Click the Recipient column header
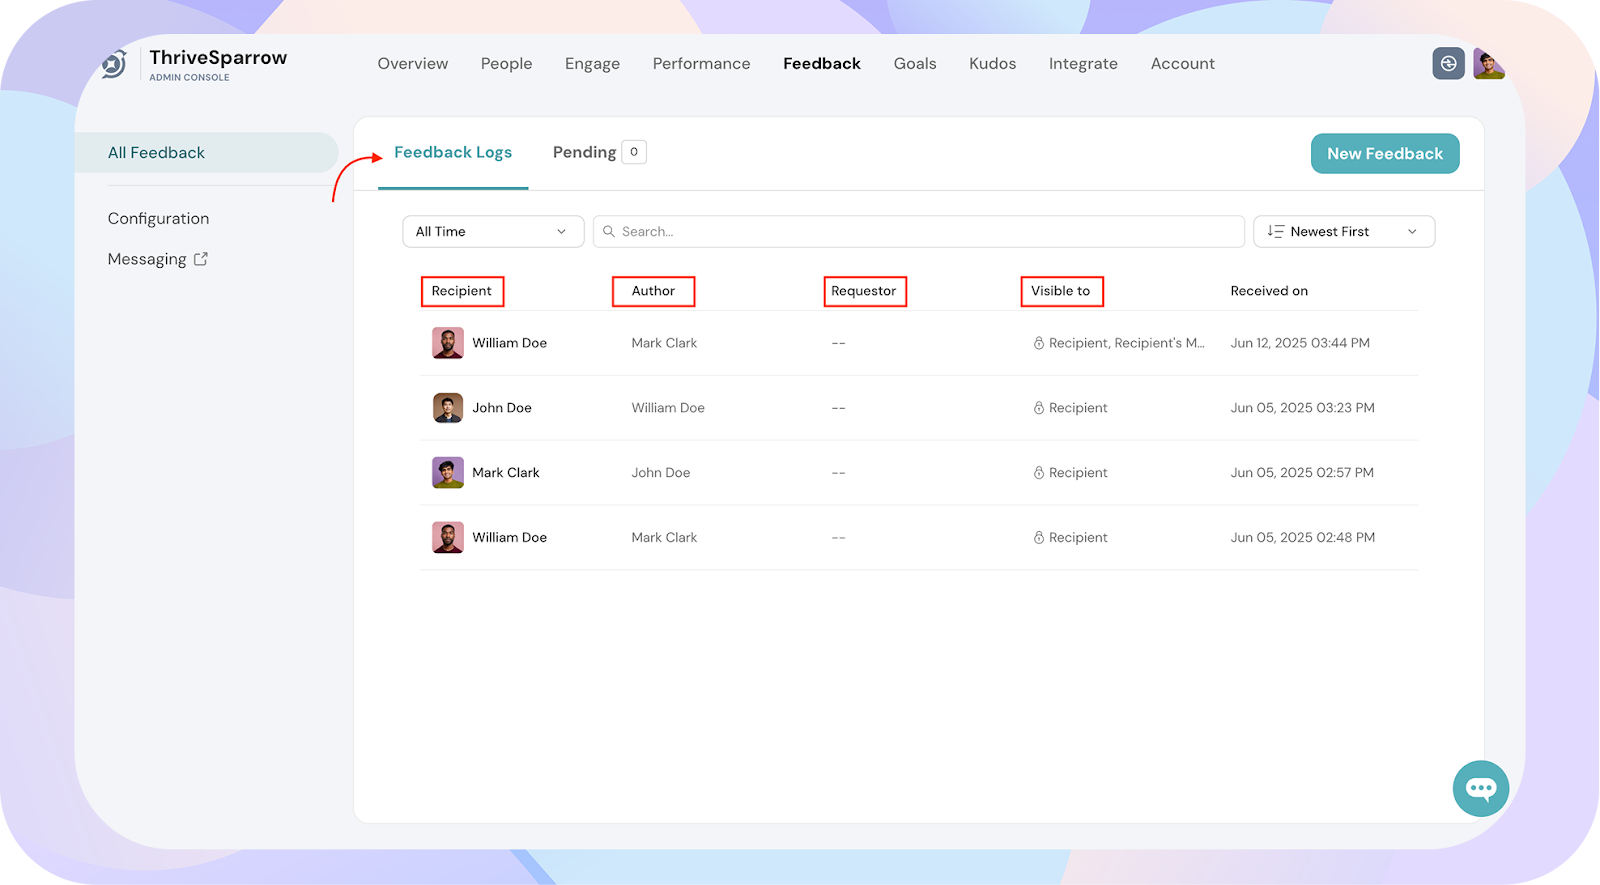The height and width of the screenshot is (885, 1600). click(462, 291)
